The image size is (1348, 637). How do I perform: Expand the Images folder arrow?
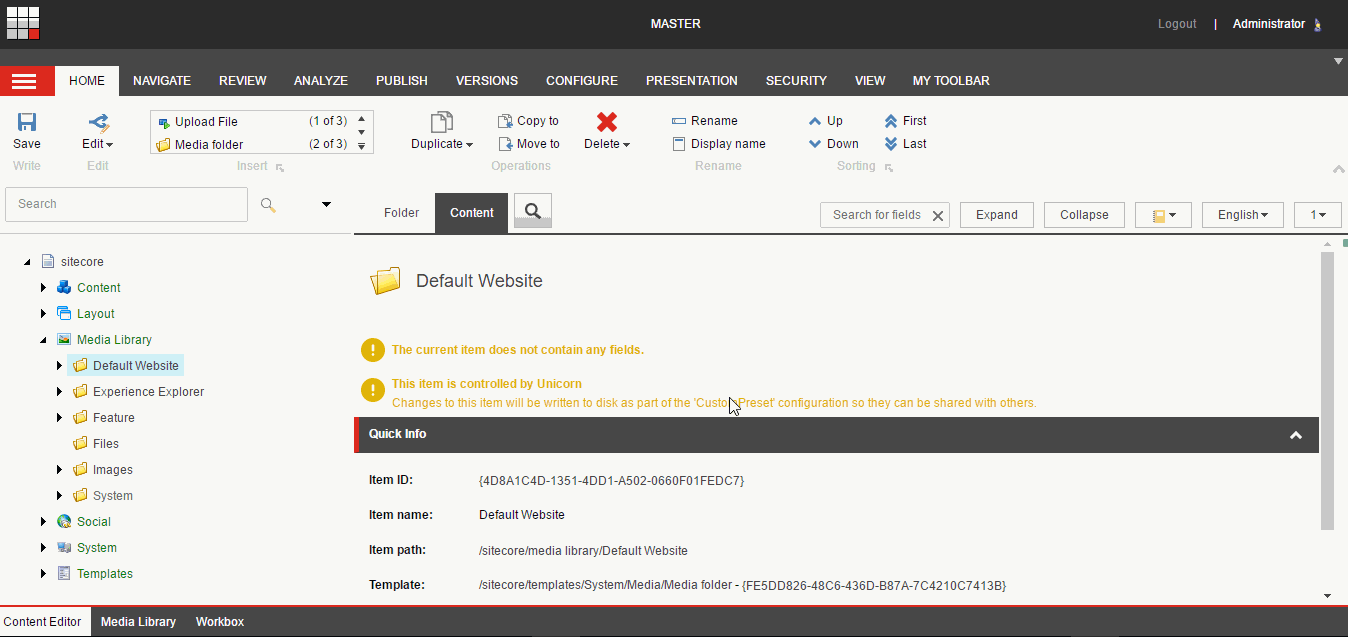tap(59, 470)
